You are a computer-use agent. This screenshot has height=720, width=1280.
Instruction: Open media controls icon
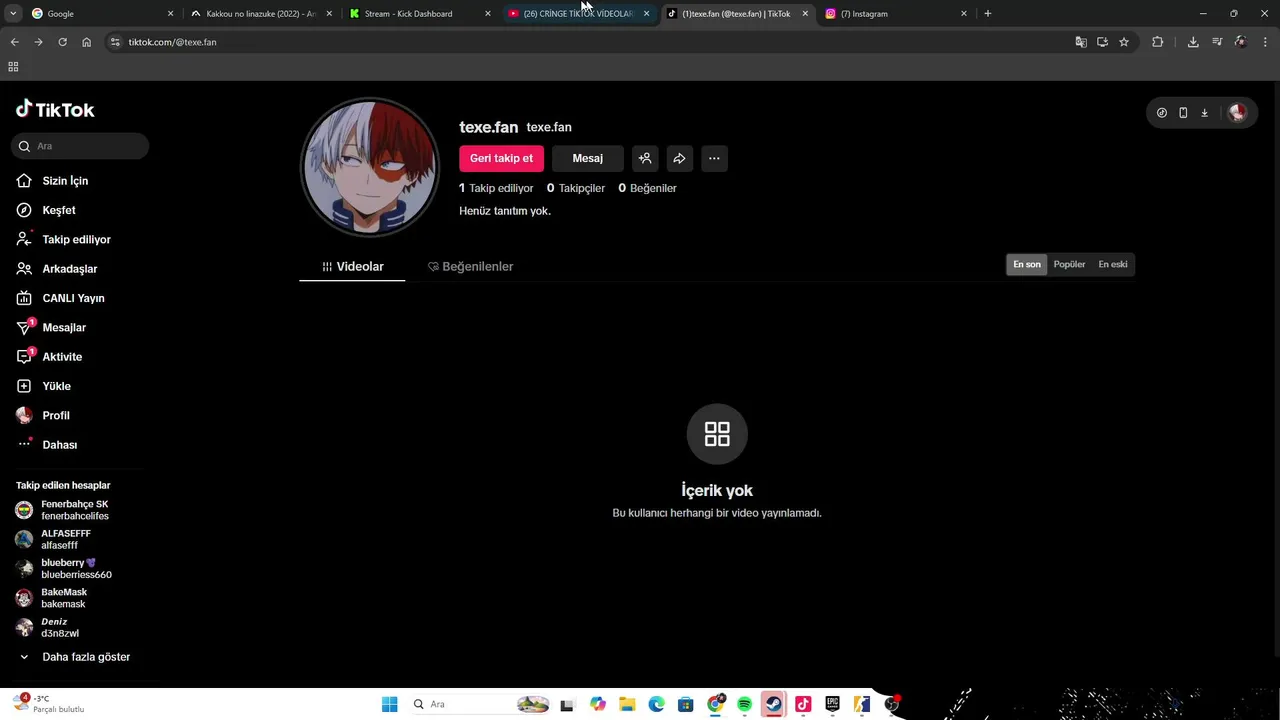[x=1217, y=42]
